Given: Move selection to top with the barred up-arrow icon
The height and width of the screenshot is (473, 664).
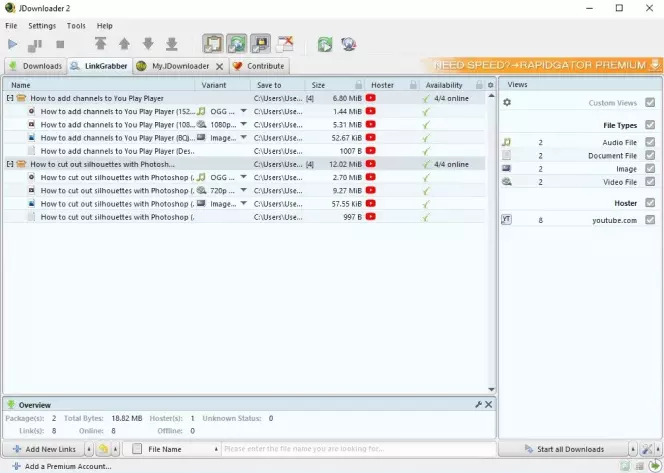Looking at the screenshot, I should tap(100, 44).
